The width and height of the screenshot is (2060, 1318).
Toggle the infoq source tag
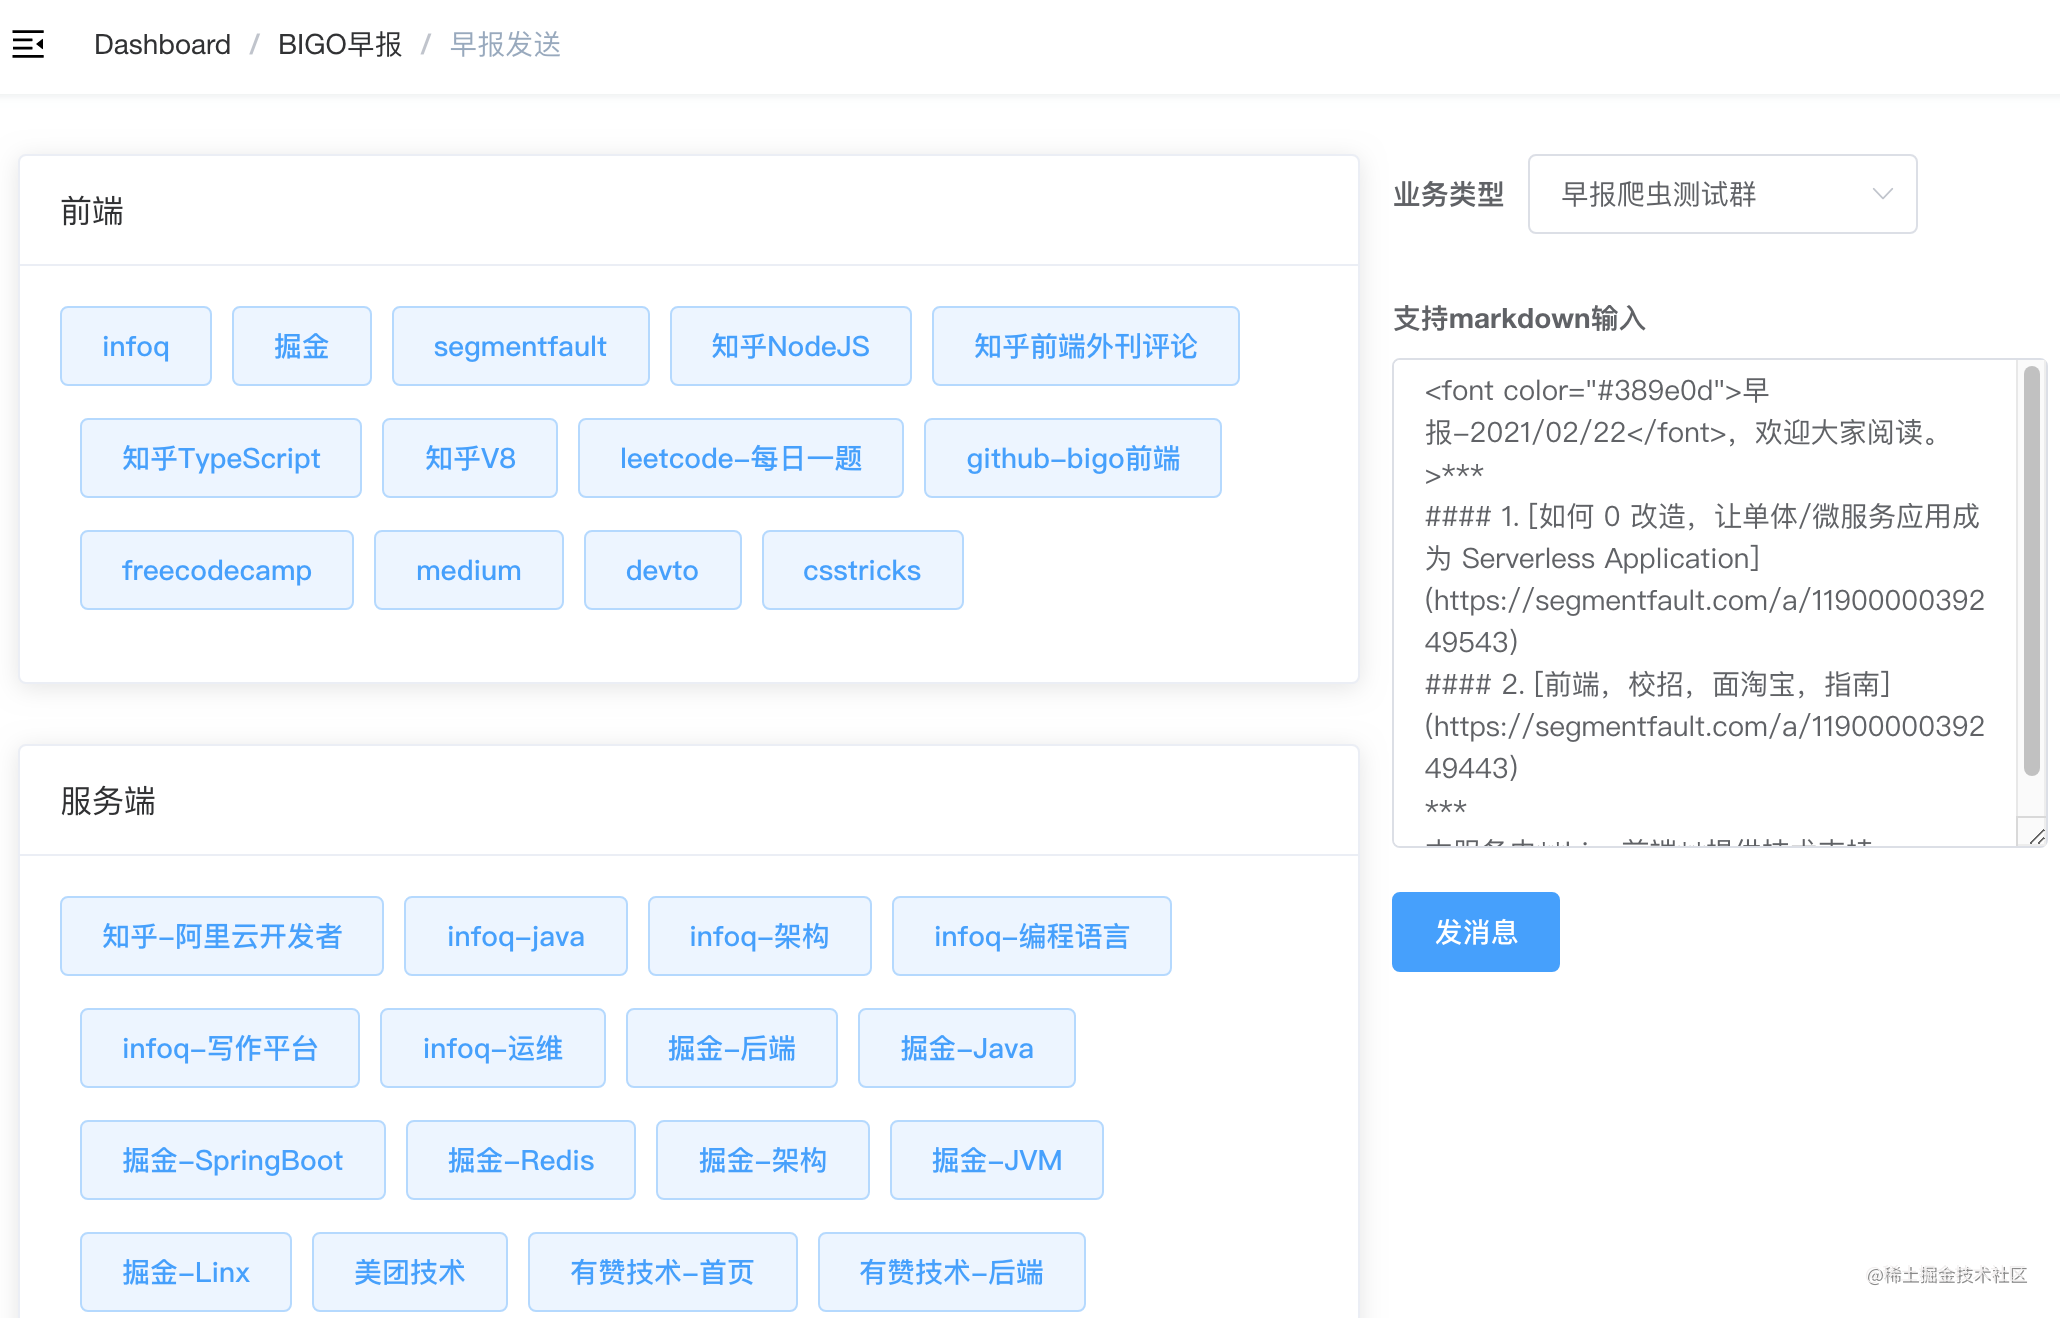(136, 346)
